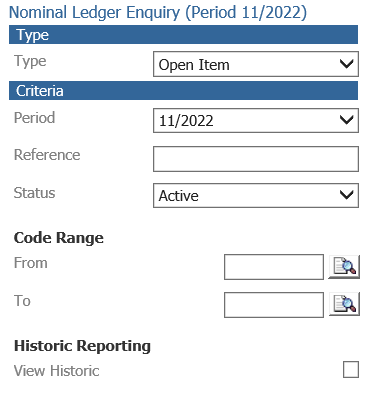The height and width of the screenshot is (408, 373).
Task: Tick the View Historic checkbox
Action: pyautogui.click(x=351, y=370)
